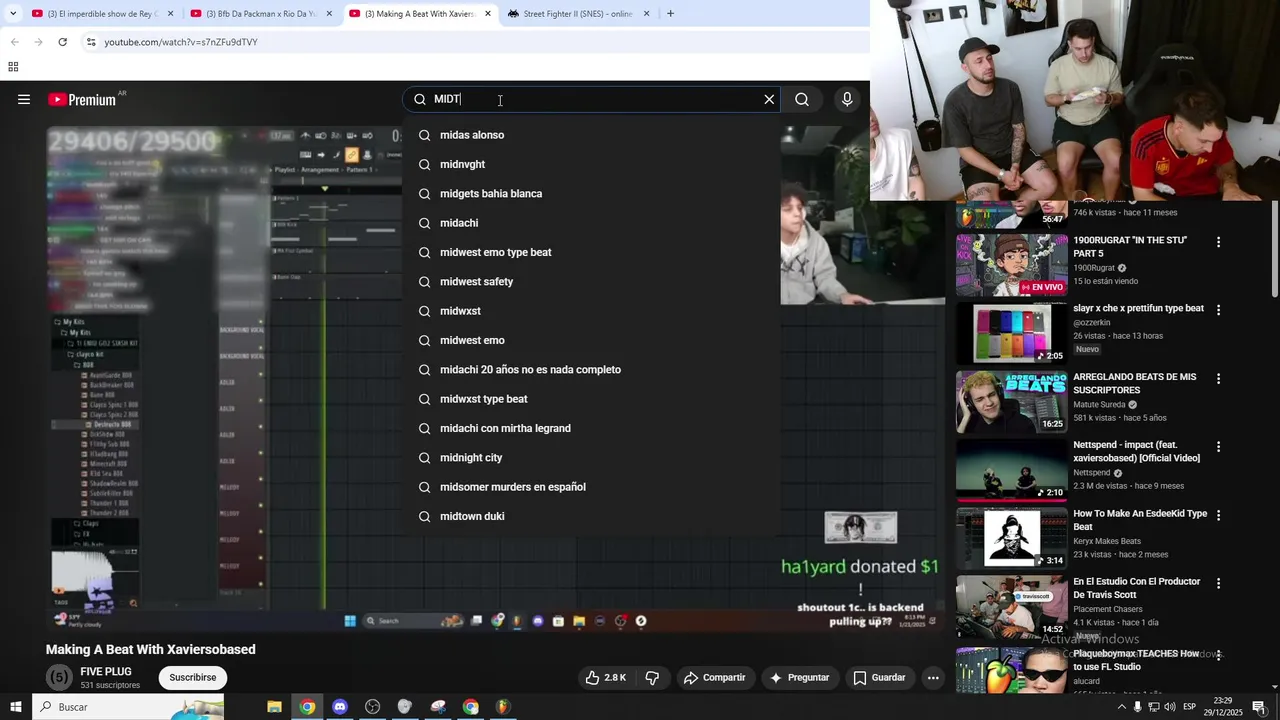Open 'En El Estudio Con El Productor' thumbnail
Viewport: 1280px width, 720px height.
click(x=1011, y=606)
